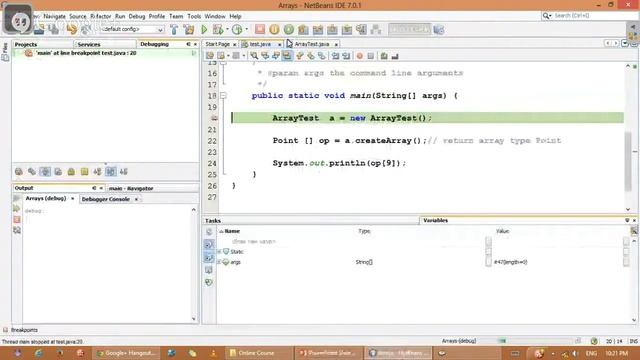Viewport: 640px width, 360px height.
Task: Open the Start Page tab
Action: (217, 44)
